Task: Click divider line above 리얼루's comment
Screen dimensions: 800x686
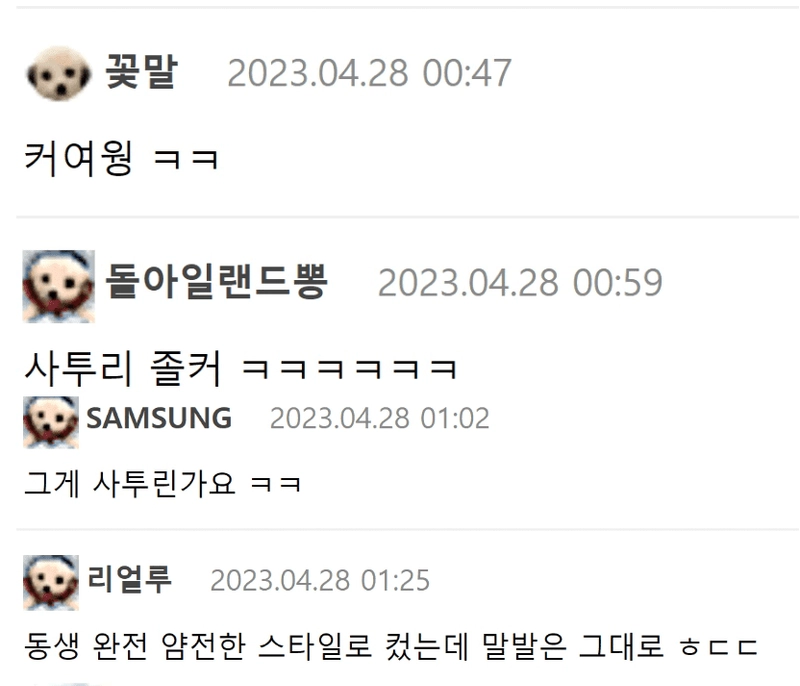Action: click(x=408, y=529)
